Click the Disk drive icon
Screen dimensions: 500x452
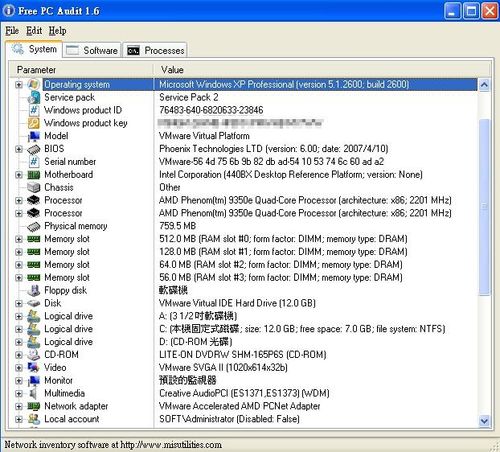tap(33, 303)
